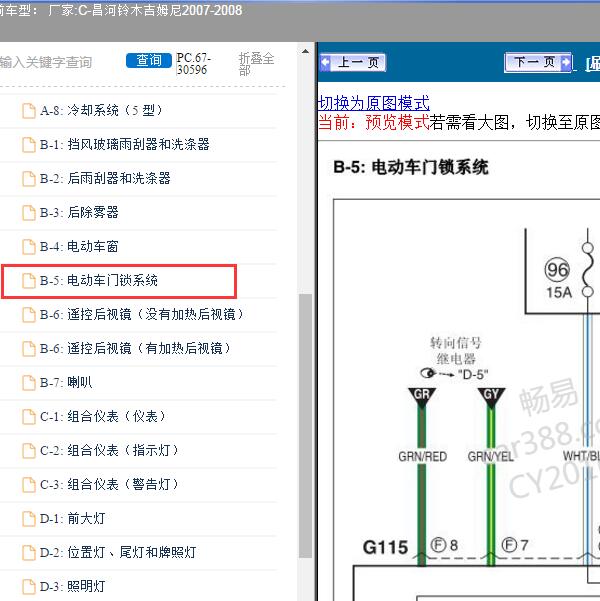Image resolution: width=600 pixels, height=601 pixels.
Task: Click the 当前：预览模式 status text
Action: [x=374, y=123]
